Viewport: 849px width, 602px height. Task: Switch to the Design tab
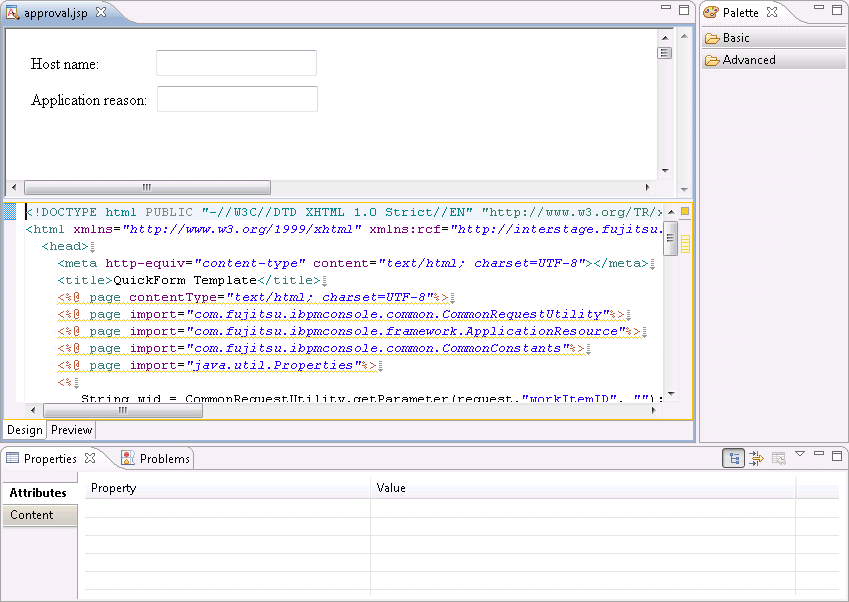(25, 430)
